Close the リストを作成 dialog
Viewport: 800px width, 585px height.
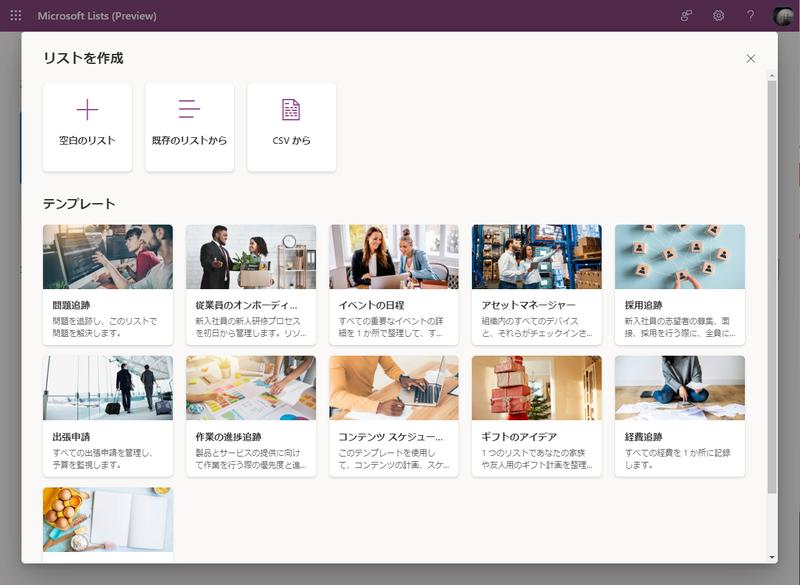751,59
